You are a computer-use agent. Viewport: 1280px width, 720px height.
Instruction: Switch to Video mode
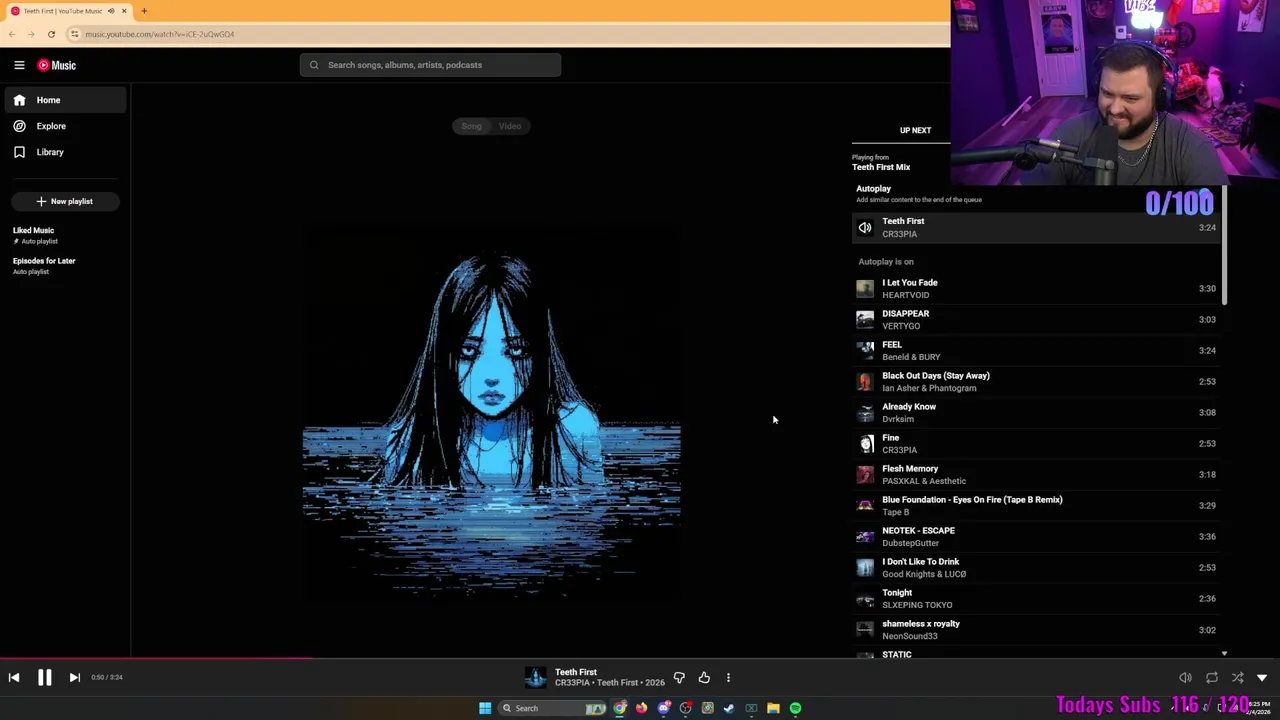tap(510, 126)
